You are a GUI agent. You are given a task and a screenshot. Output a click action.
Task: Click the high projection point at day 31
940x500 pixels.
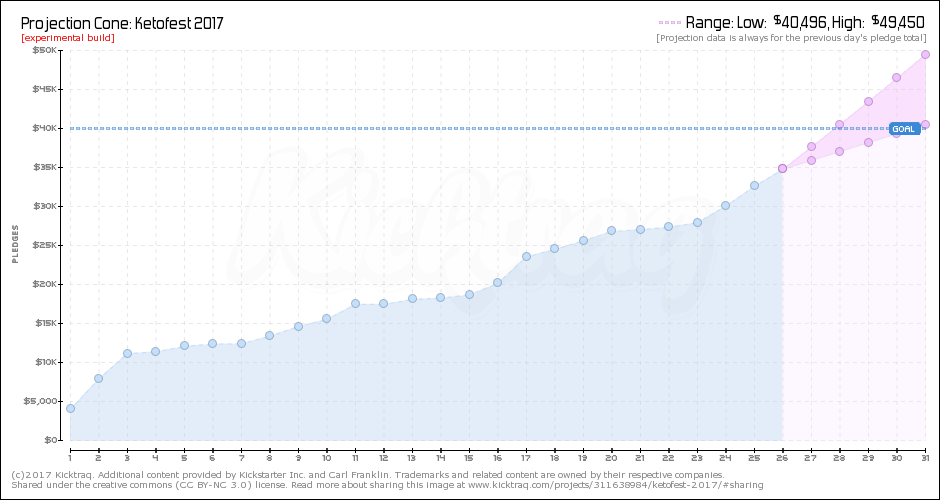[x=925, y=55]
